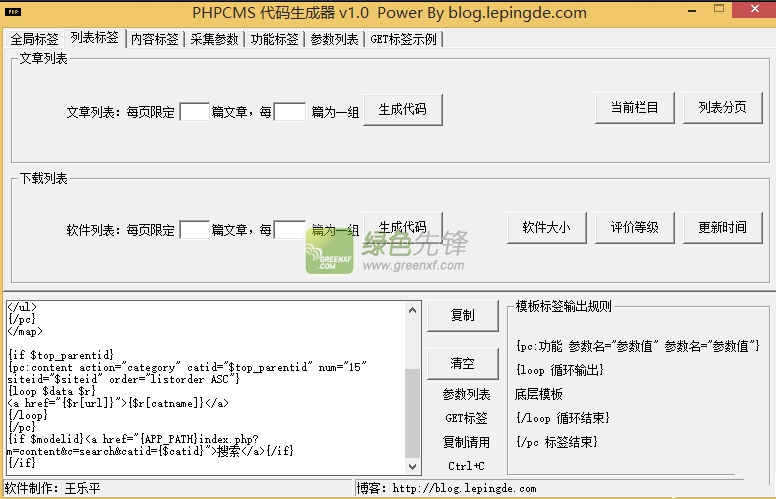The height and width of the screenshot is (499, 776).
Task: Open the GET标签示例 tab
Action: (x=403, y=39)
